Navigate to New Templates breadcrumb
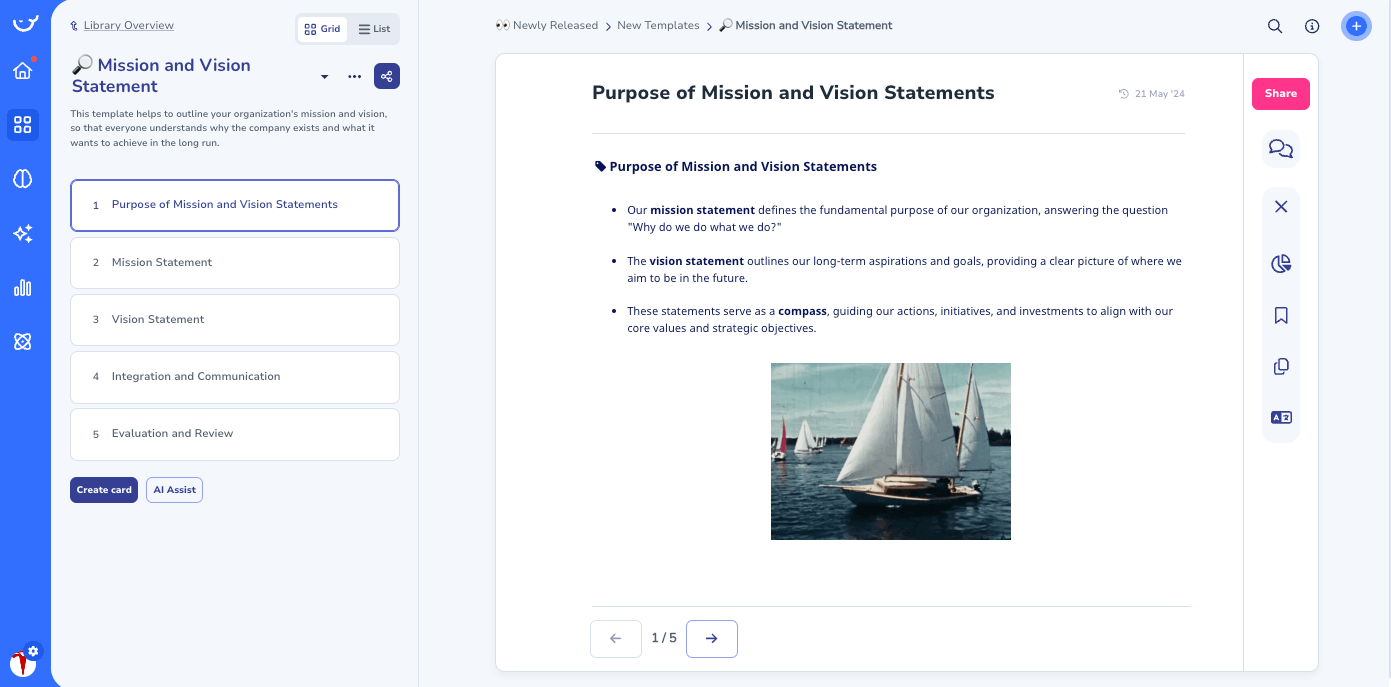 click(x=658, y=25)
